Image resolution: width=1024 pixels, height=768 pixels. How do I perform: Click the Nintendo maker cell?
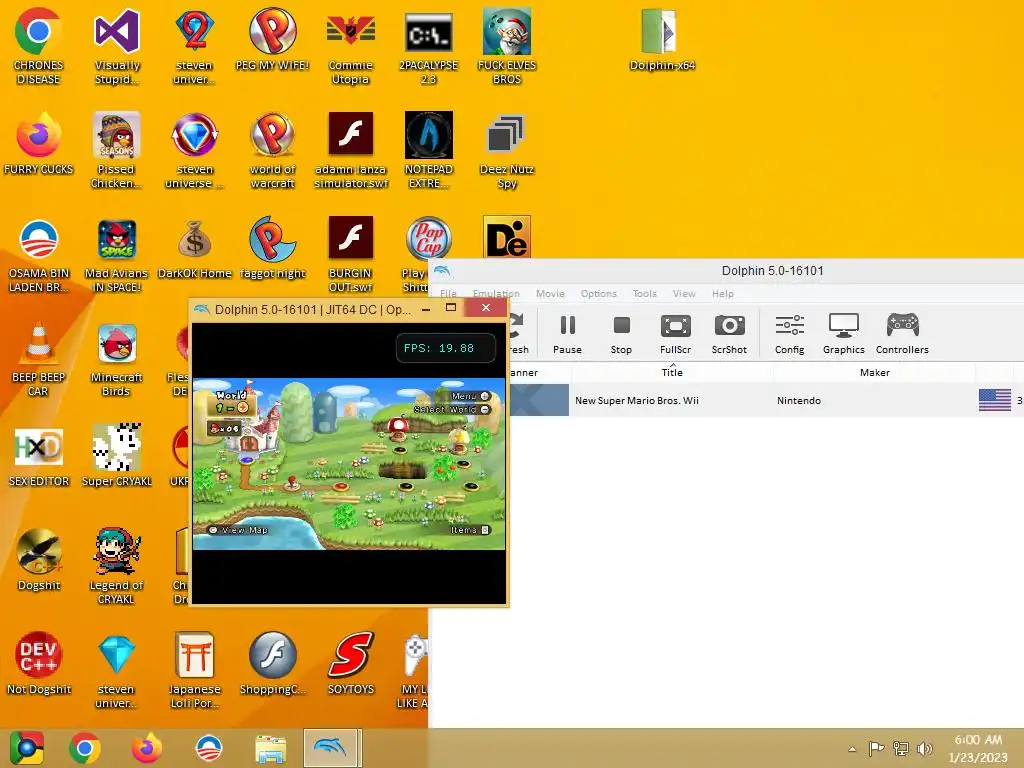[x=799, y=400]
